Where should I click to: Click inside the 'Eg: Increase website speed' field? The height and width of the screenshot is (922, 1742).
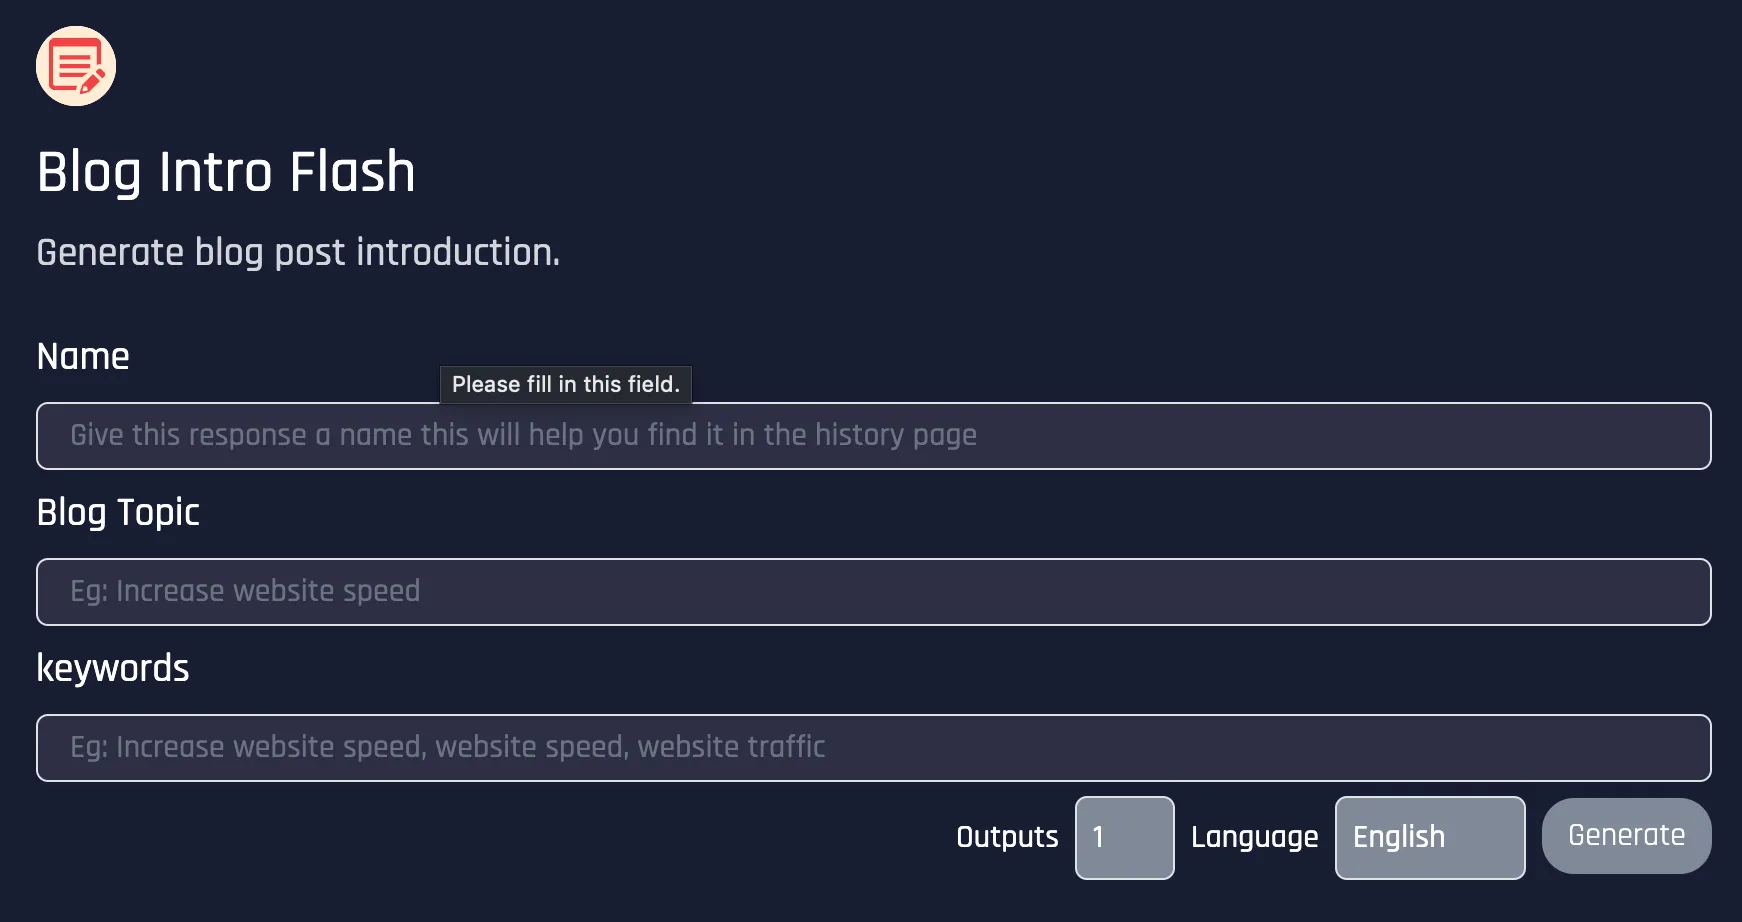point(870,592)
